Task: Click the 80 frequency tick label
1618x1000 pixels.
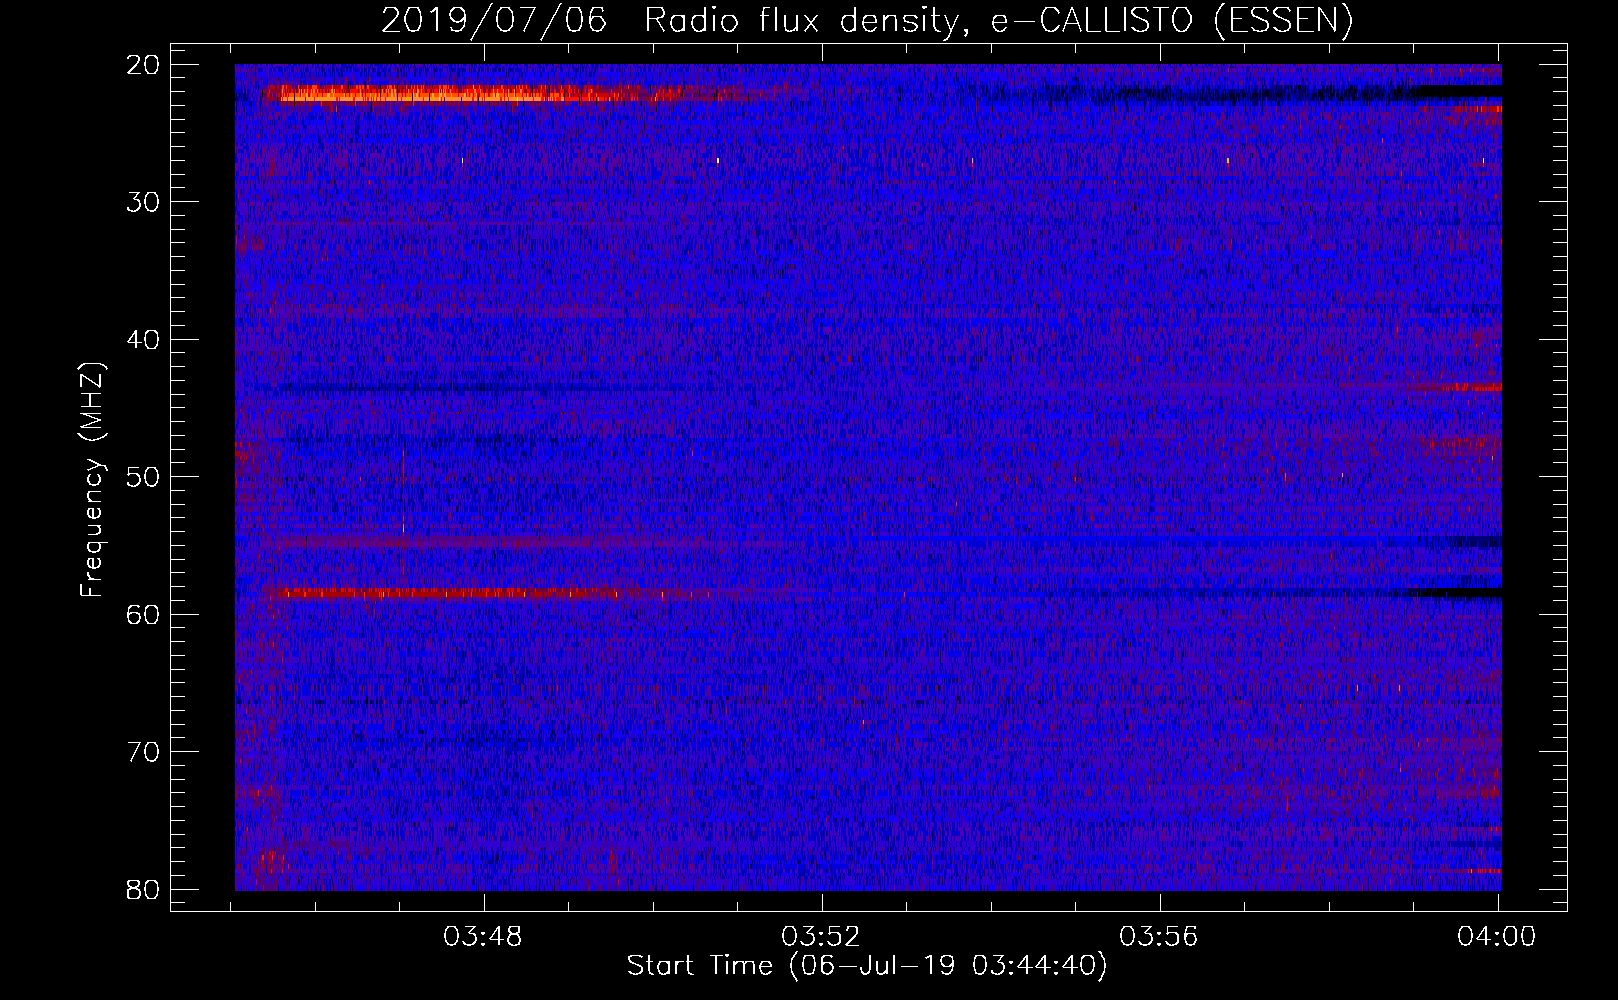Action: 145,889
